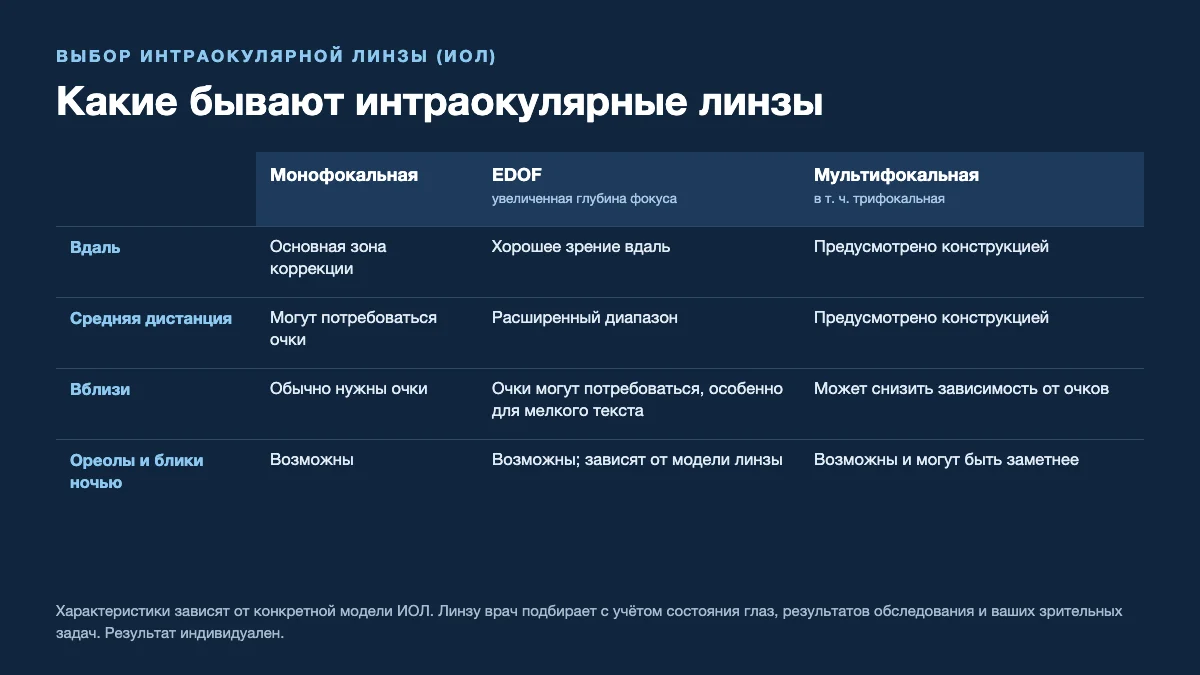This screenshot has width=1200, height=675.
Task: Click the 'Мультифокальная' column header
Action: tap(896, 175)
